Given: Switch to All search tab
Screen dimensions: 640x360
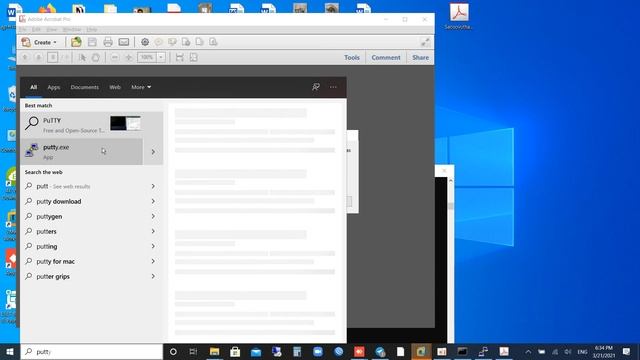Looking at the screenshot, I should (x=33, y=87).
